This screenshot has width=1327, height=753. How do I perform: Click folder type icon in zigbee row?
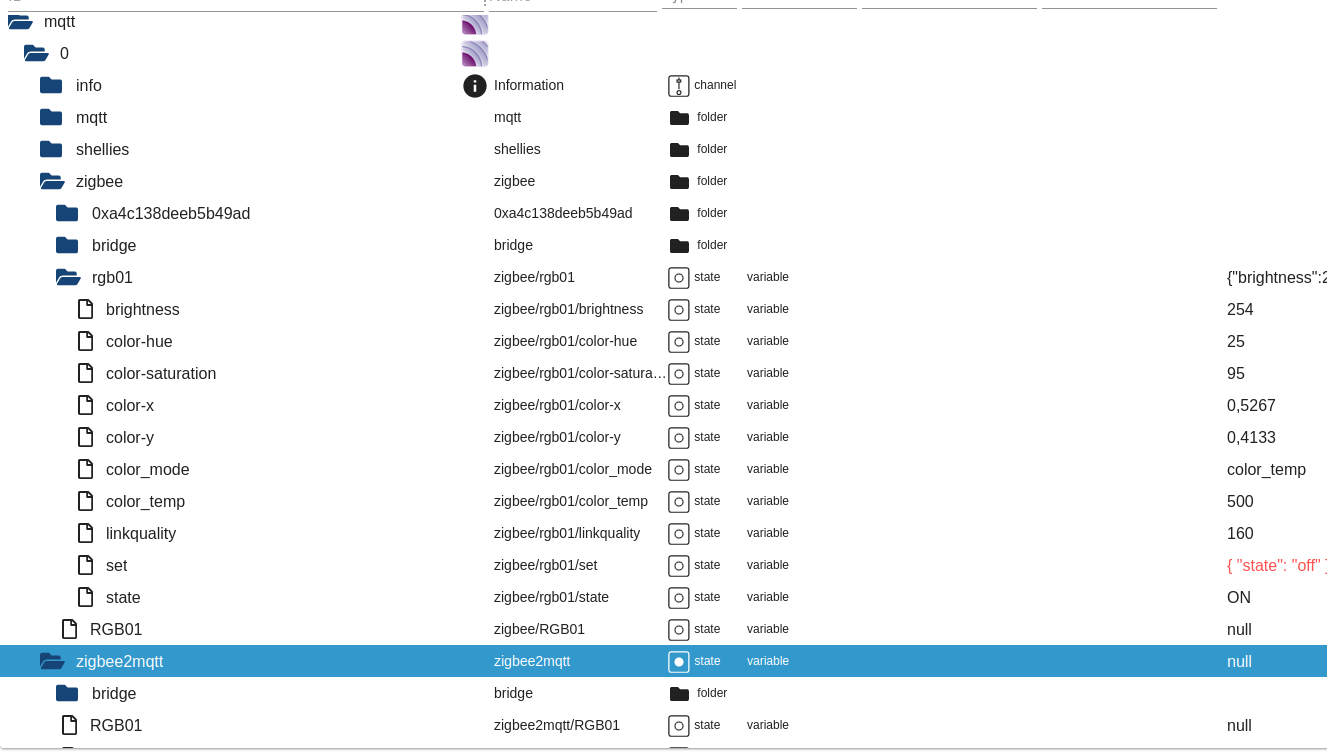pos(679,181)
